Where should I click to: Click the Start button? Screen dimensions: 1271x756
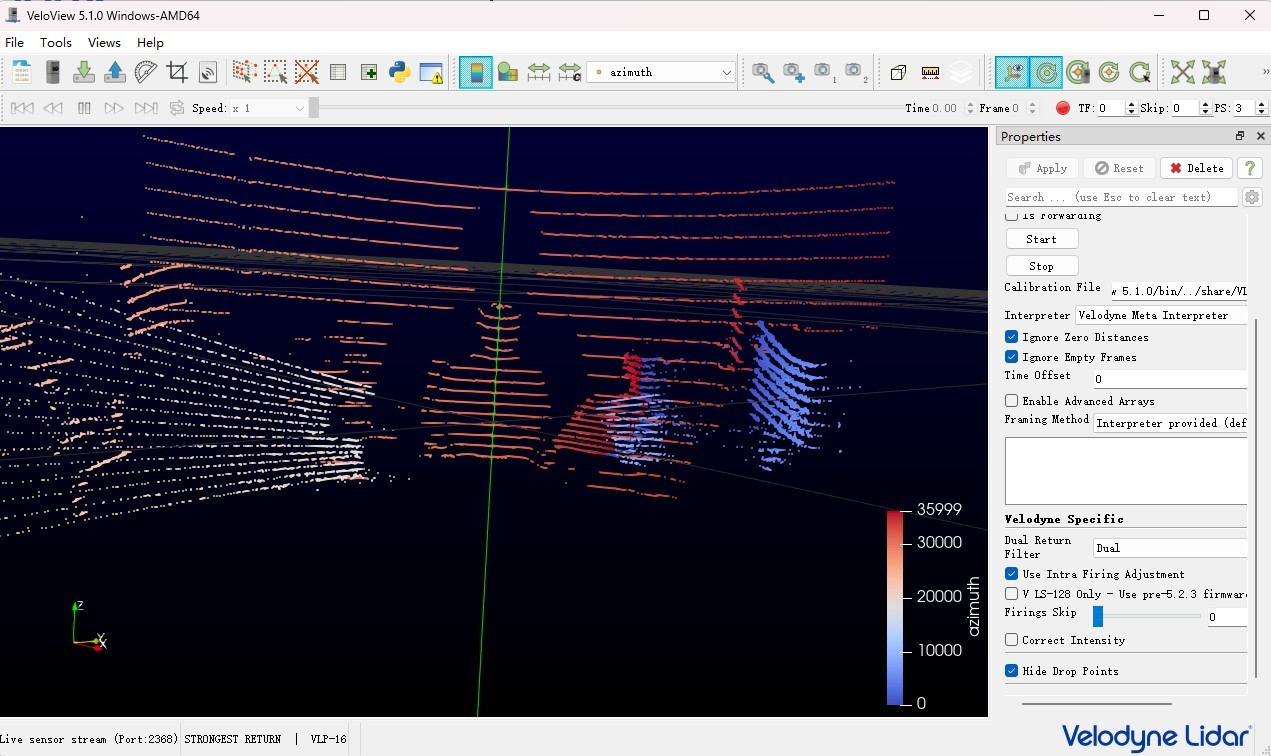coord(1042,239)
